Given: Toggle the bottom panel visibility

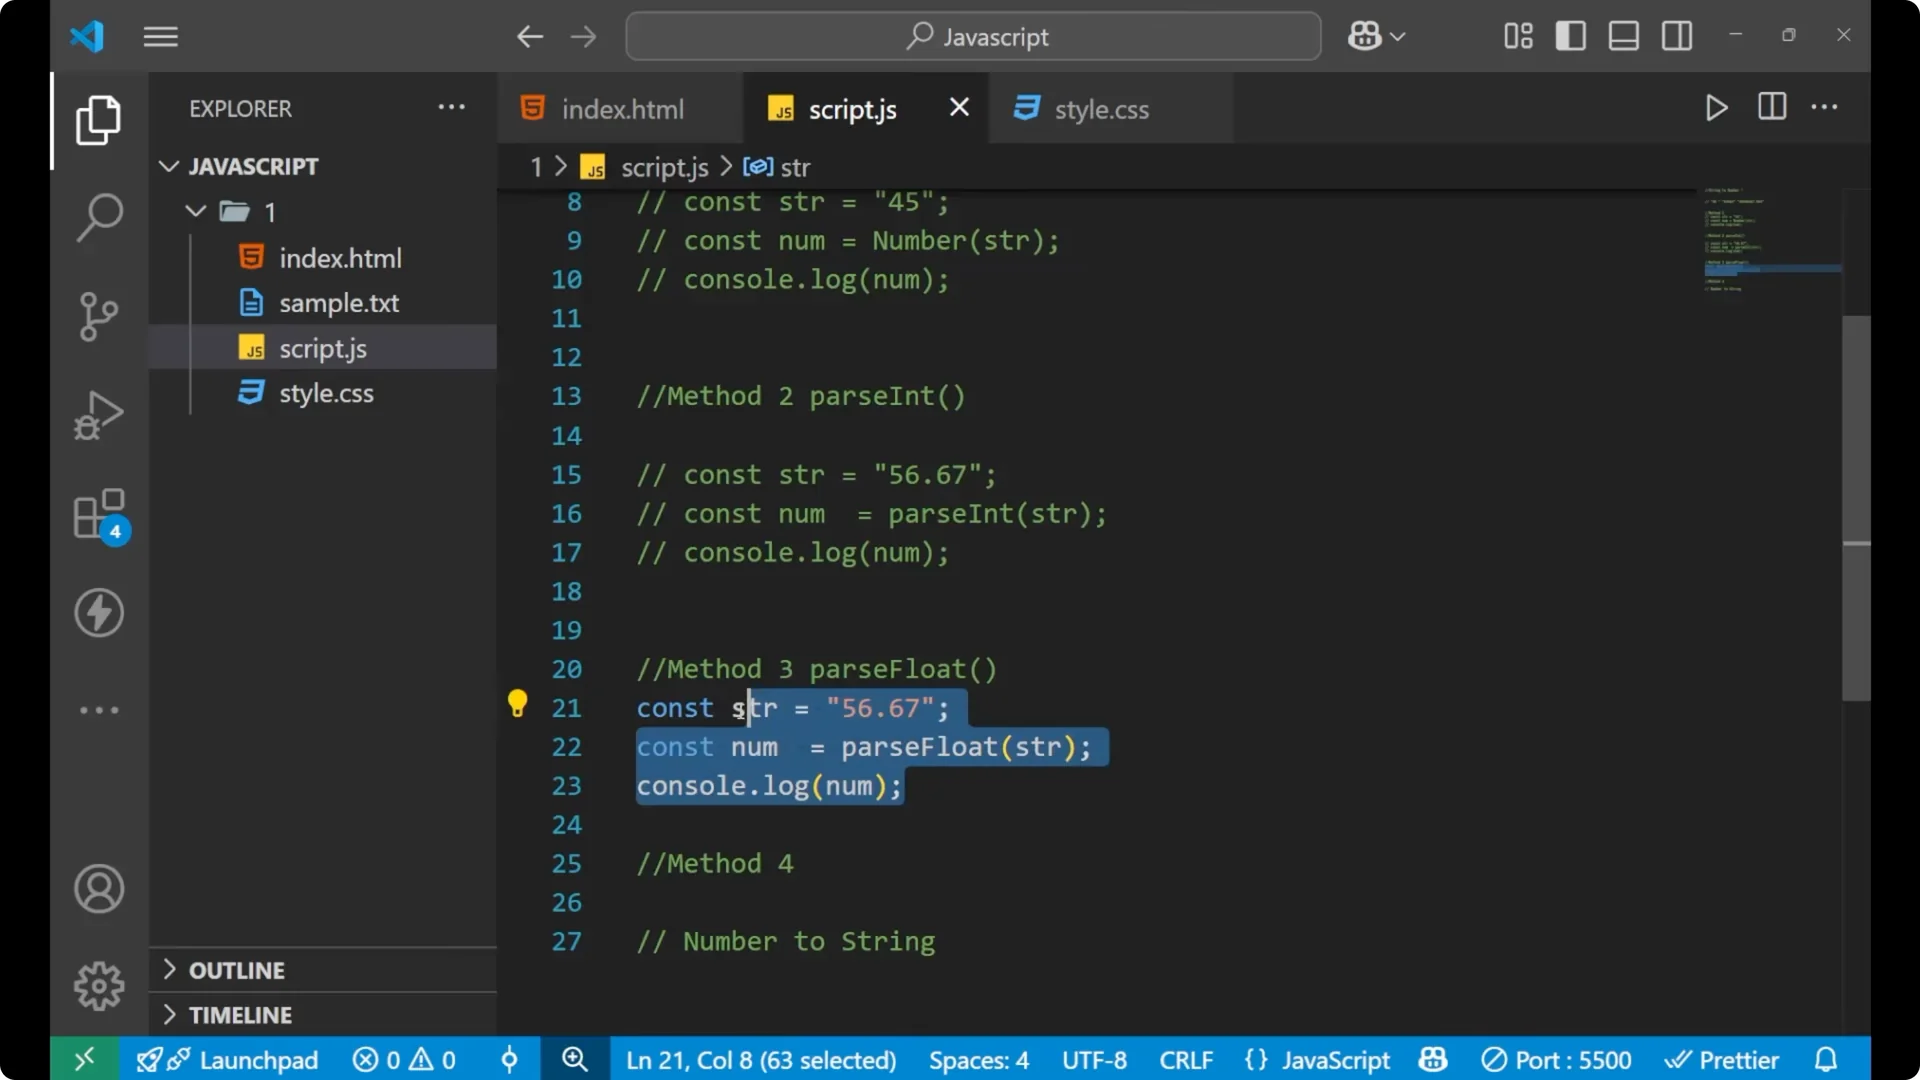Looking at the screenshot, I should (x=1623, y=35).
